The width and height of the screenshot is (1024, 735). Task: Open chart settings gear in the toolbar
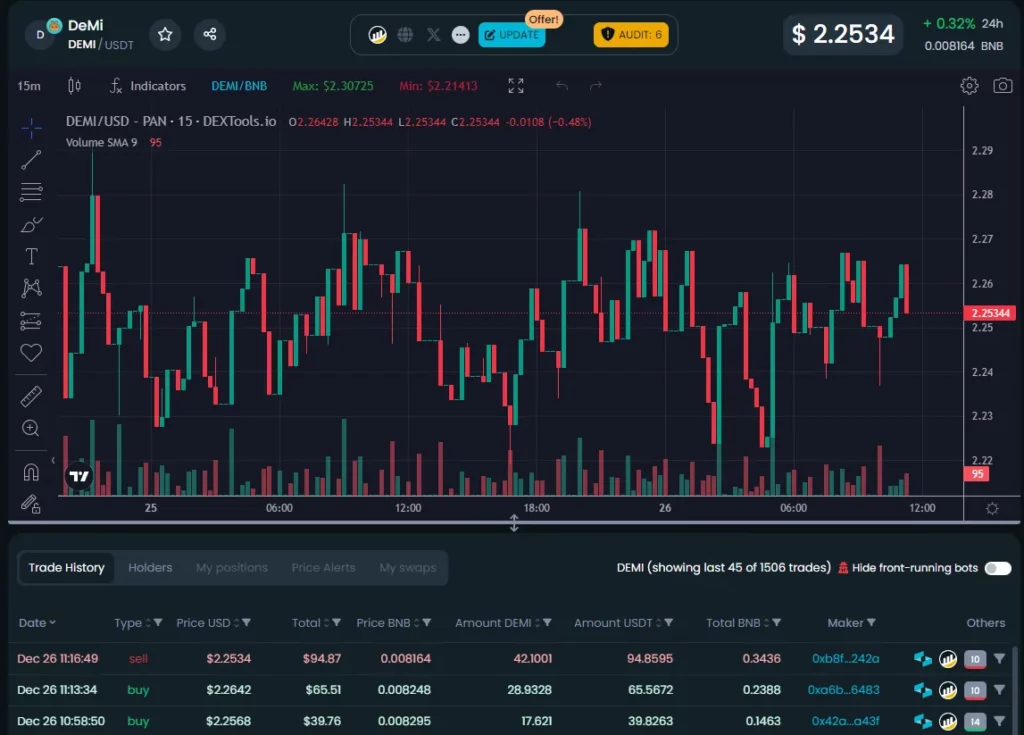tap(969, 86)
